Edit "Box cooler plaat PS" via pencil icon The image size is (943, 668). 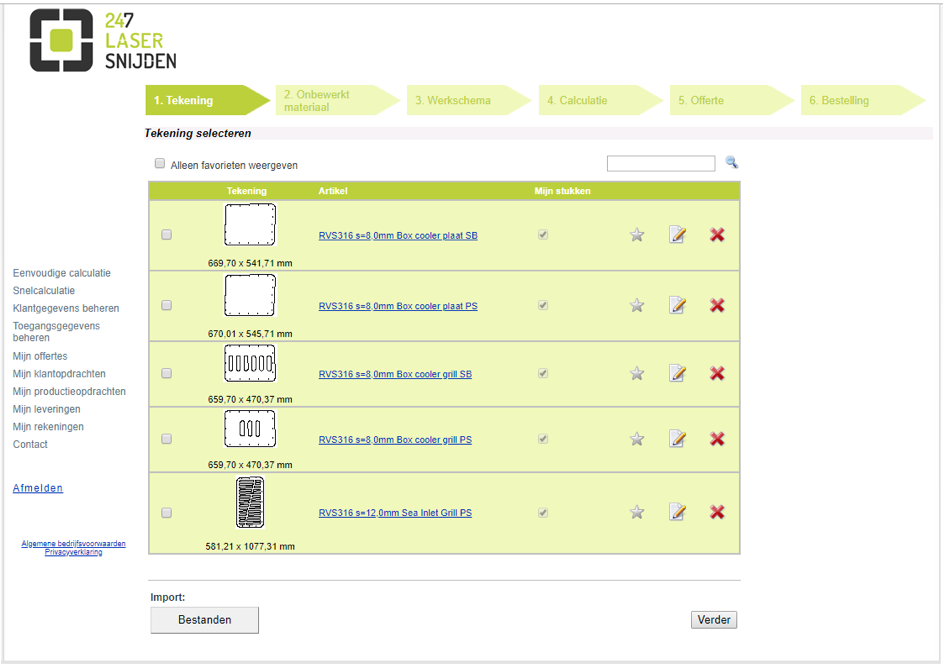point(678,305)
